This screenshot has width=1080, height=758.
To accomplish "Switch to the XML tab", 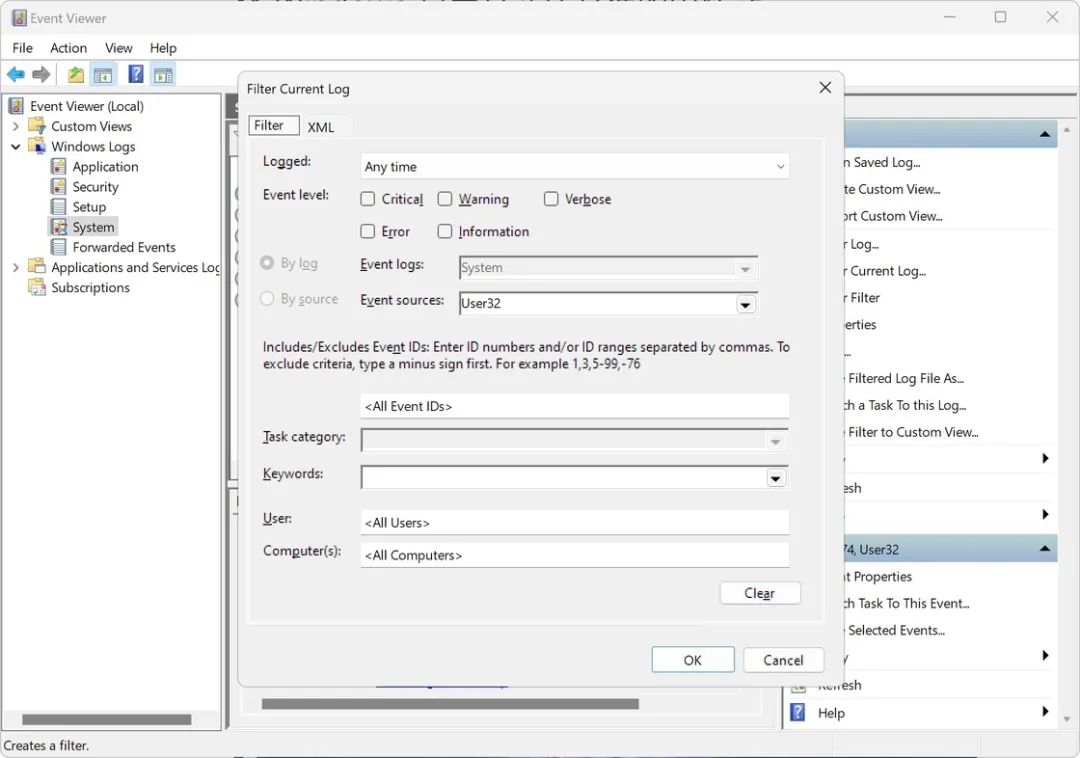I will 321,127.
